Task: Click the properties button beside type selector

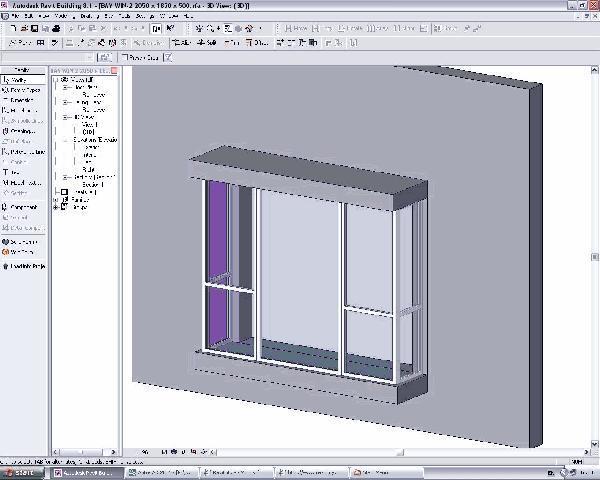Action: point(104,57)
